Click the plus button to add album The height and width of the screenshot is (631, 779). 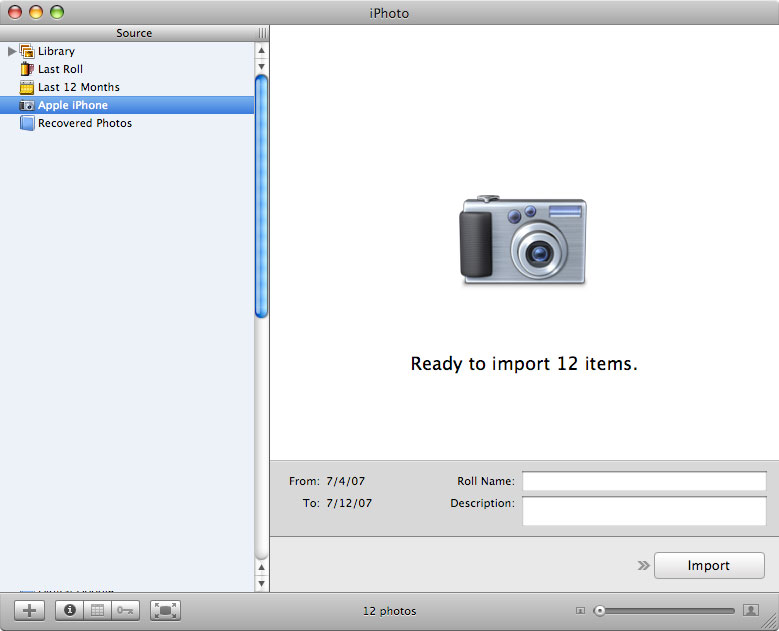(29, 611)
